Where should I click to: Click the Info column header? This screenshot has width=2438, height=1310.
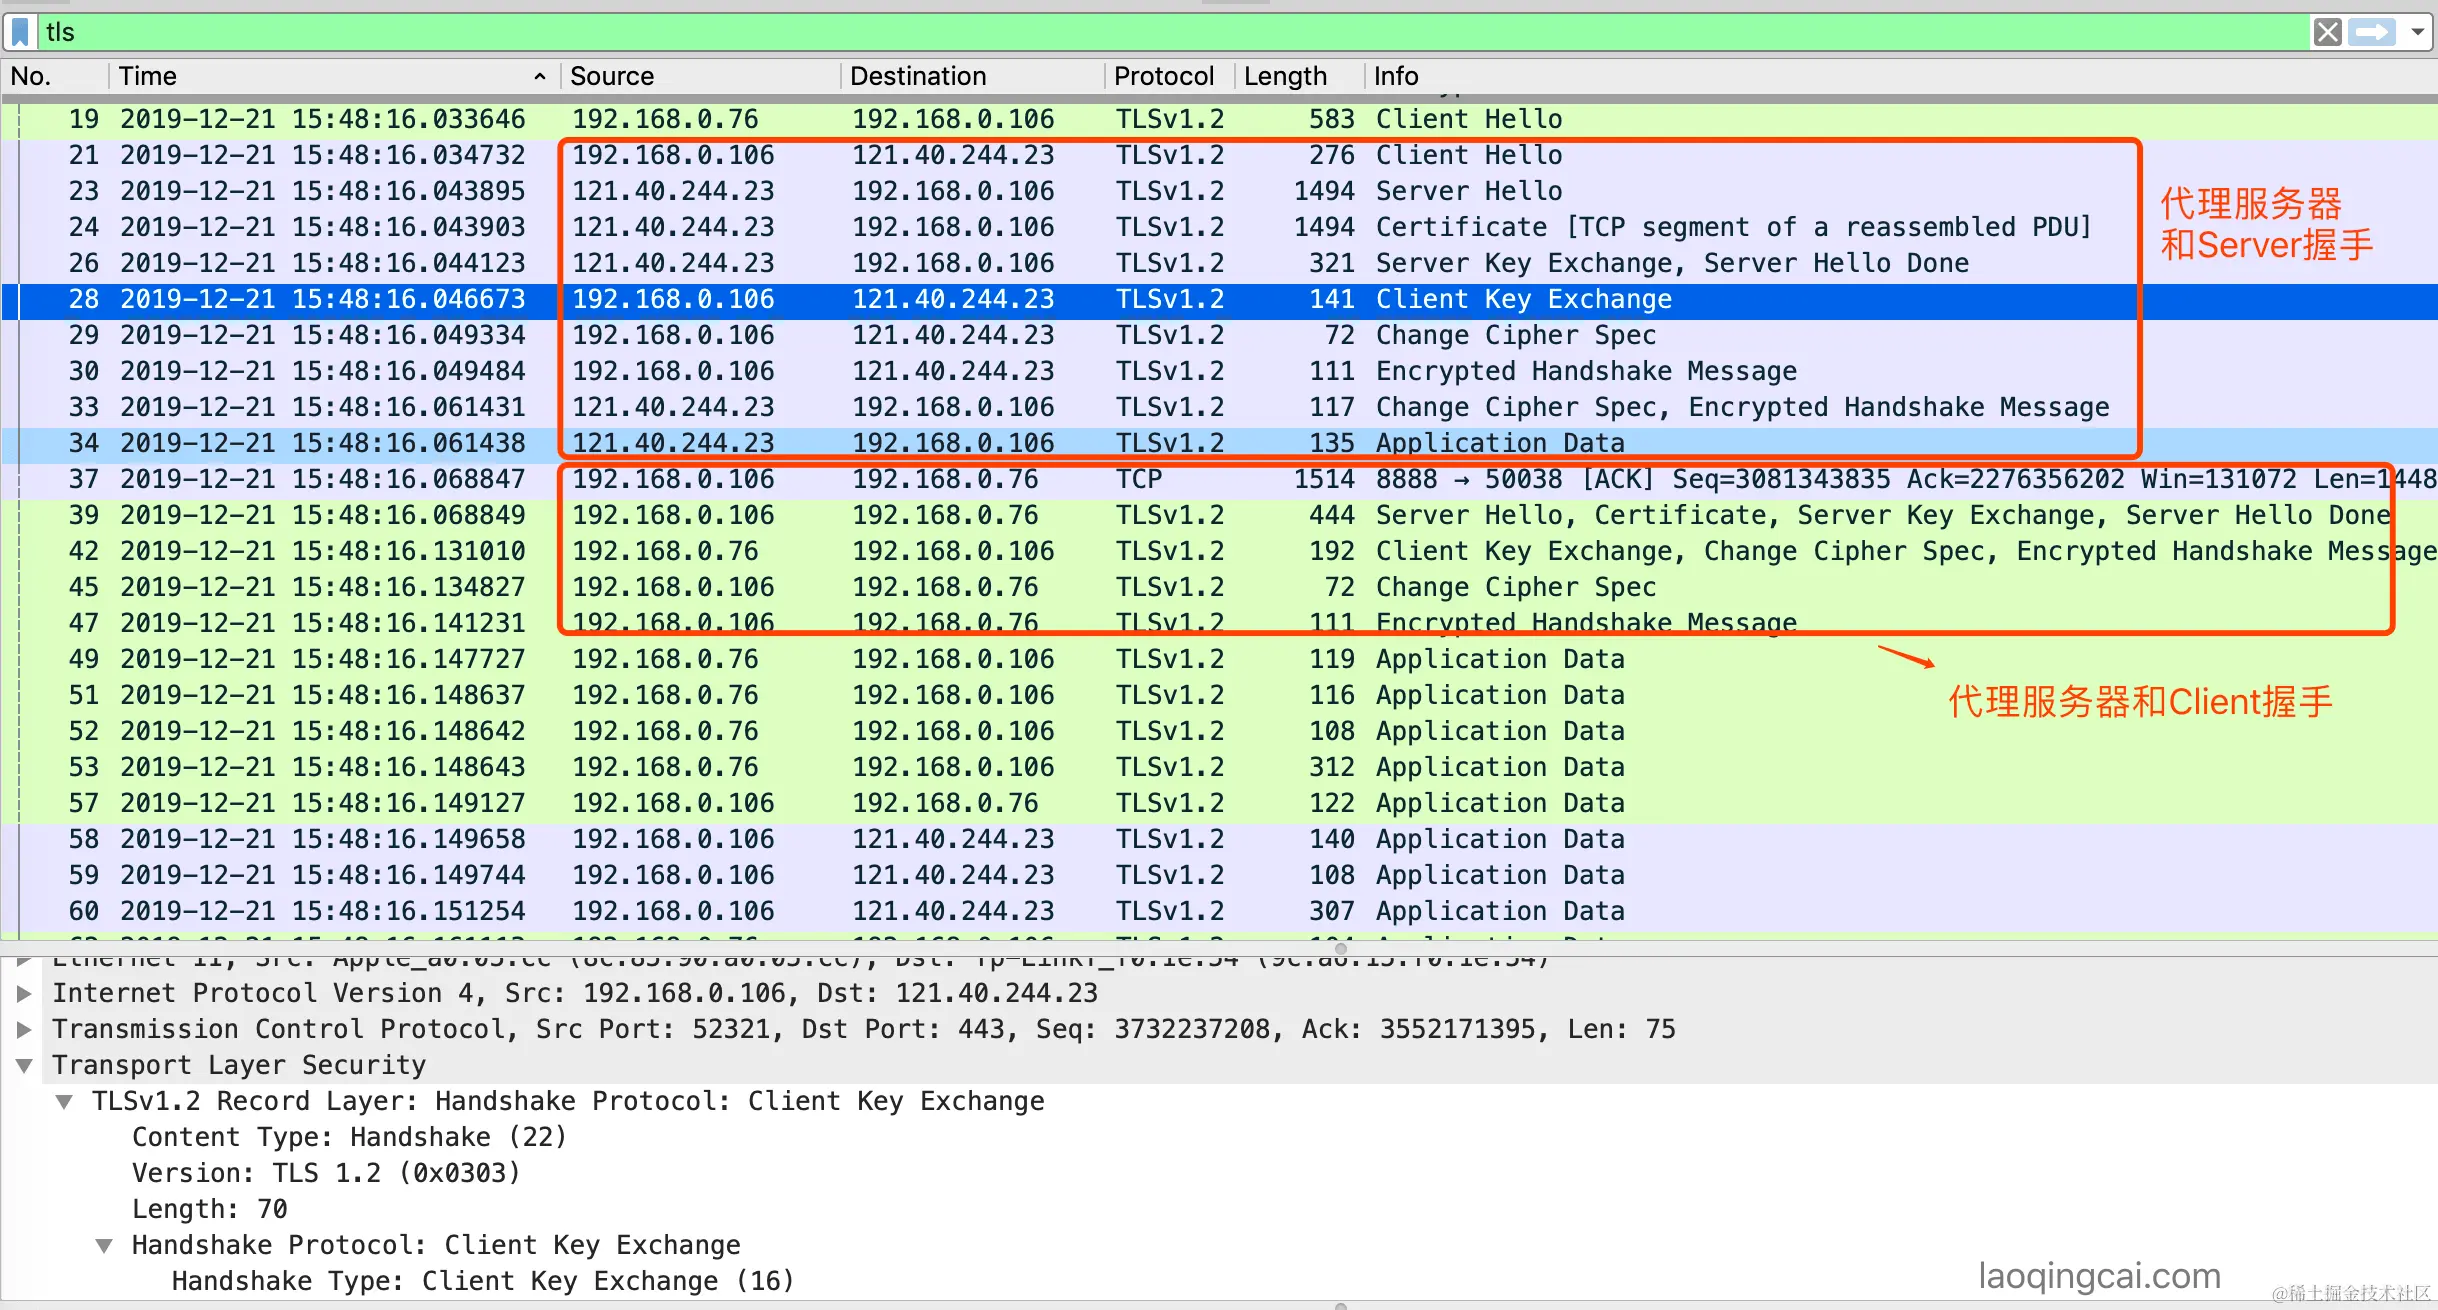pos(1395,76)
